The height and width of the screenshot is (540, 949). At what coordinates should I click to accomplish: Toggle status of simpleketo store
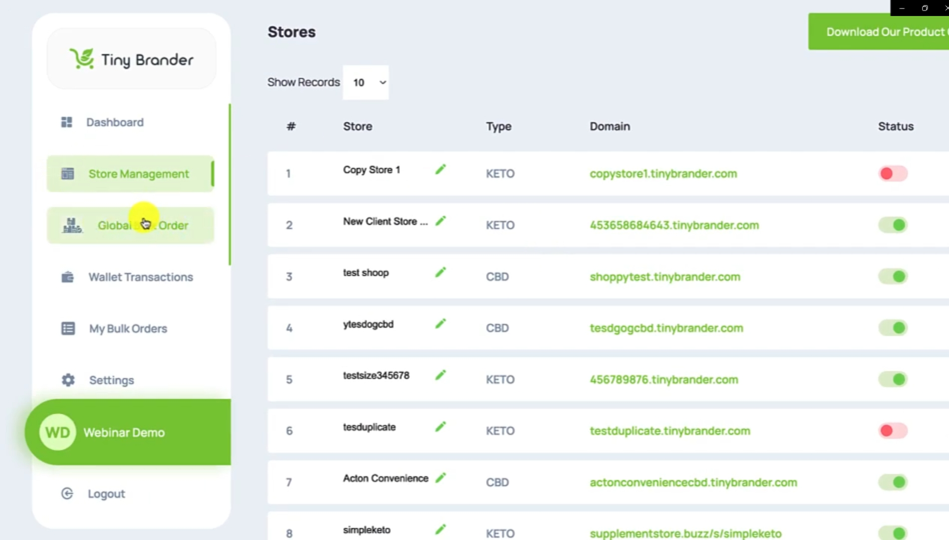coord(893,533)
